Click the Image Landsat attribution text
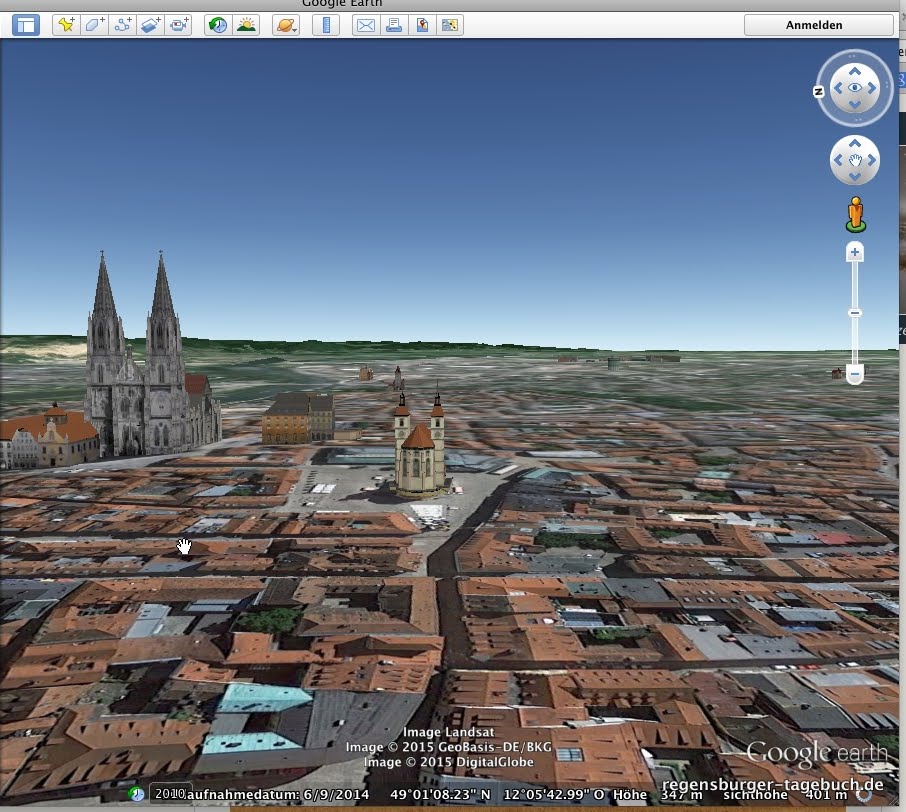The width and height of the screenshot is (906, 812). click(x=448, y=732)
